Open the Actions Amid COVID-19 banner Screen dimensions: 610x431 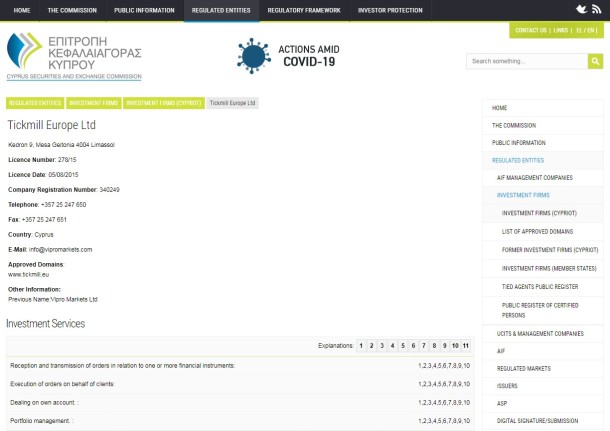coord(288,56)
